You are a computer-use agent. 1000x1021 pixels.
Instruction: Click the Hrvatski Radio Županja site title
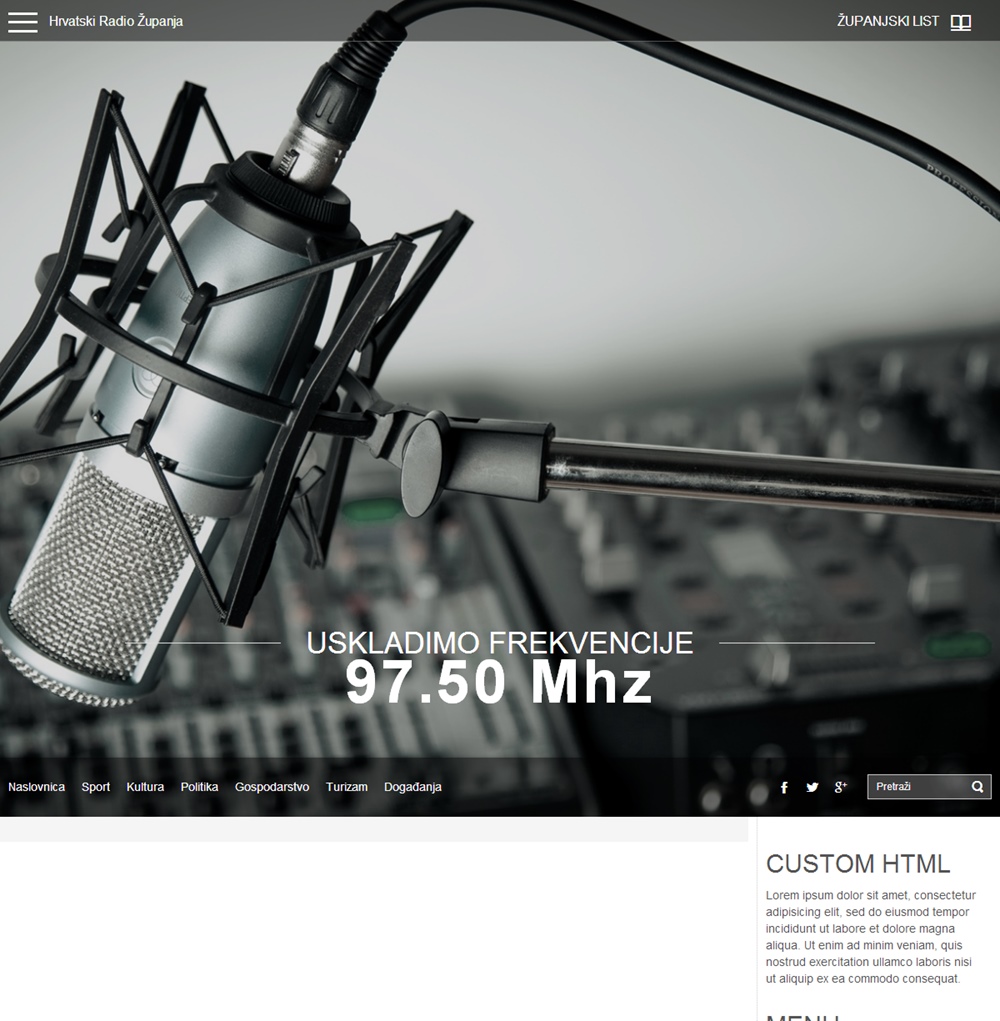coord(116,21)
